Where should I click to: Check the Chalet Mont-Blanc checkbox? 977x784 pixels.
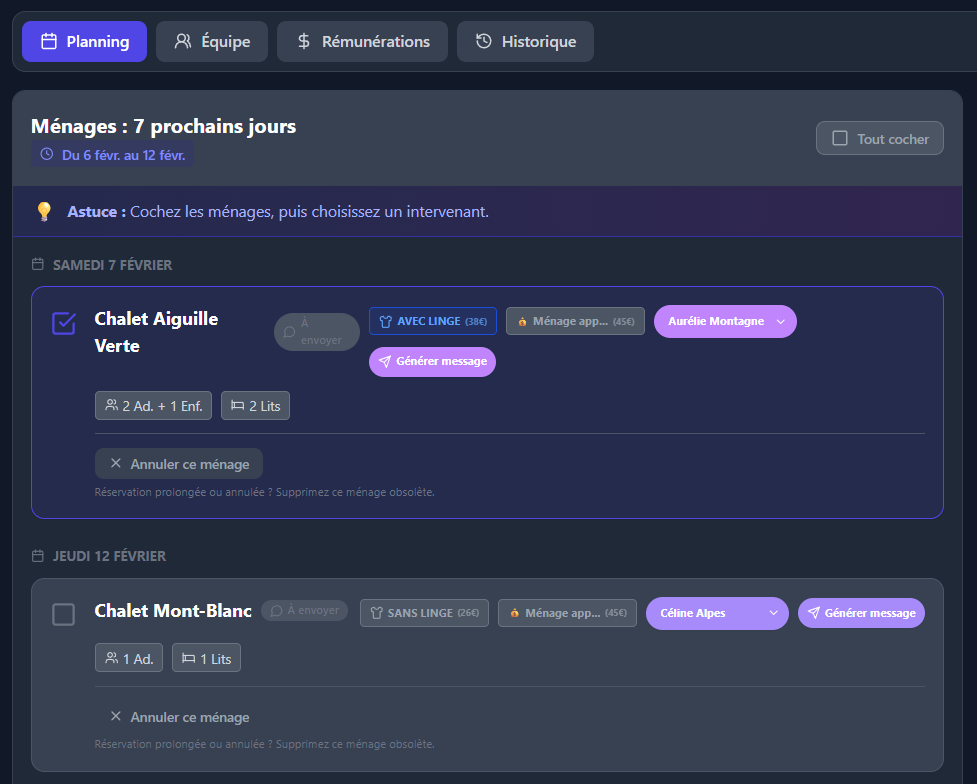pyautogui.click(x=63, y=614)
